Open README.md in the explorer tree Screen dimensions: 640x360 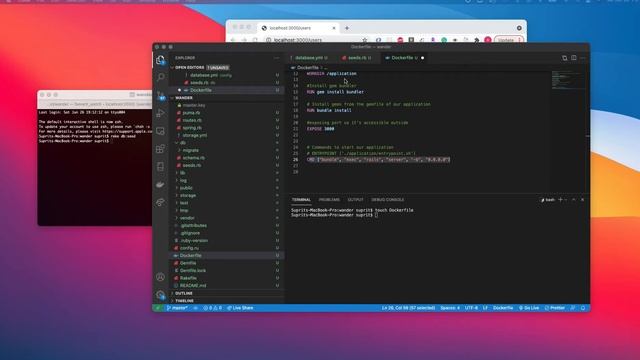[x=227, y=285]
